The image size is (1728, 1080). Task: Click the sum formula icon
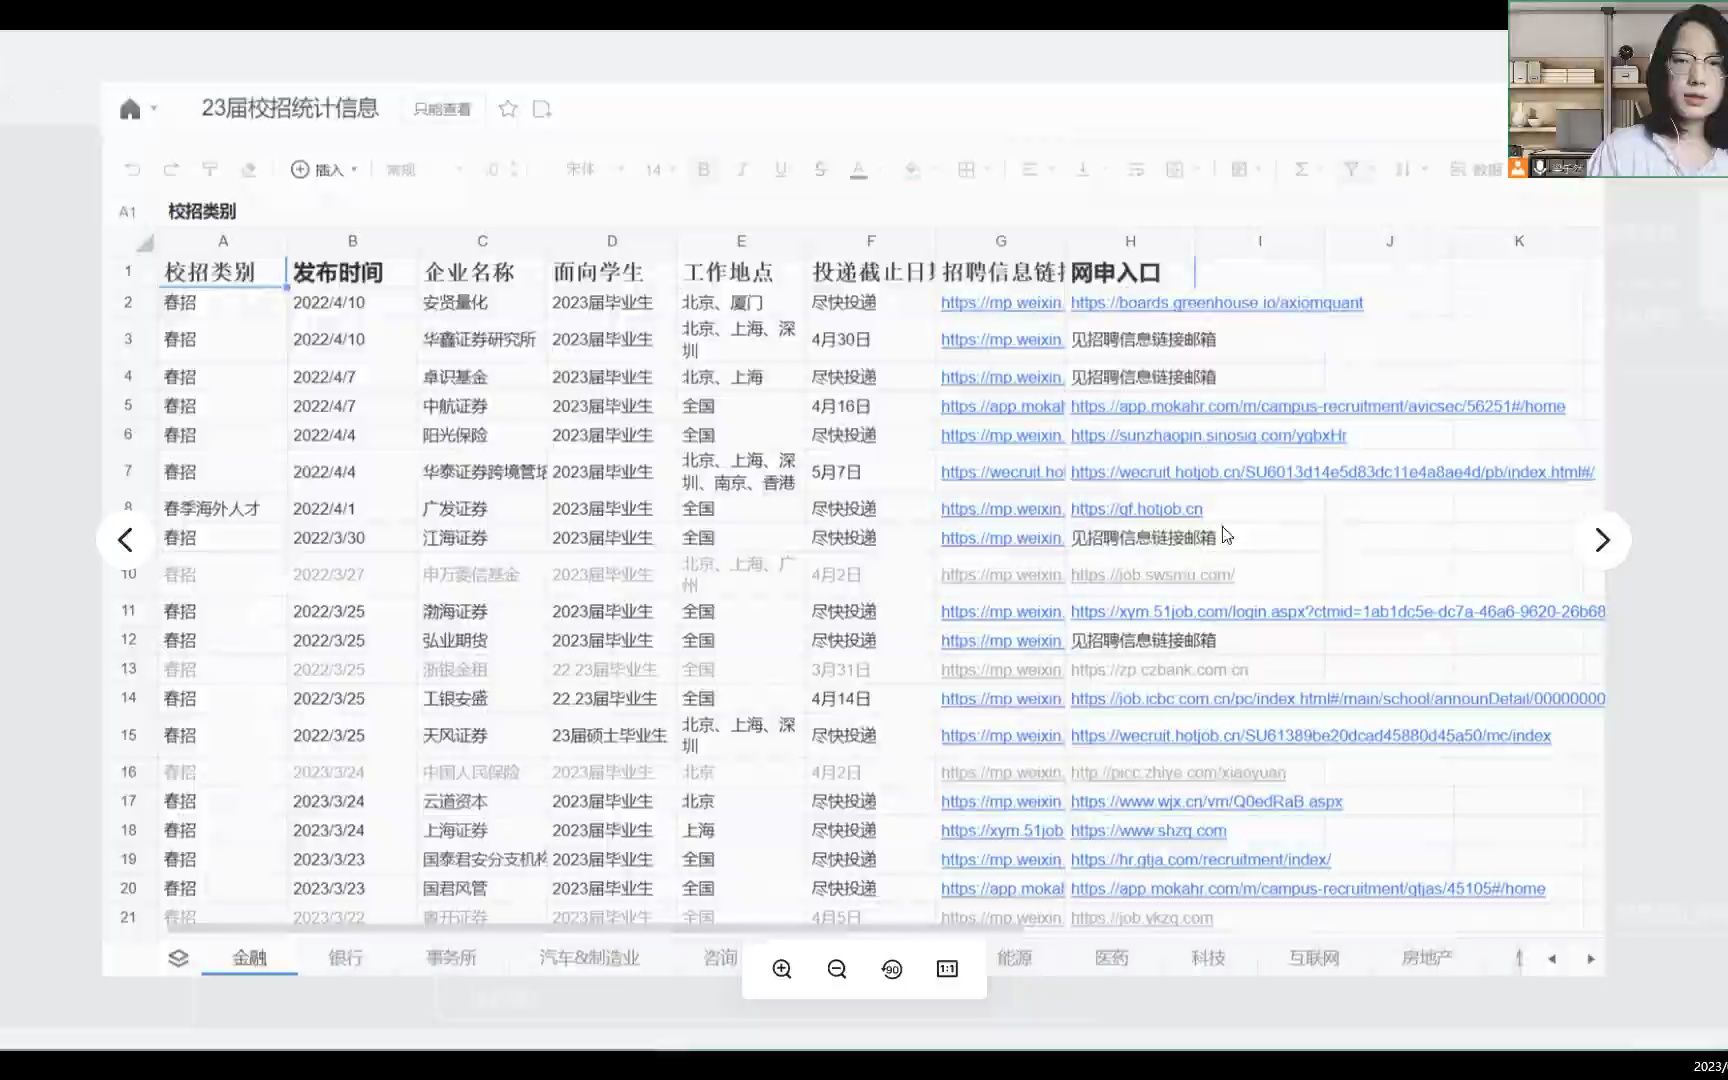tap(1301, 170)
